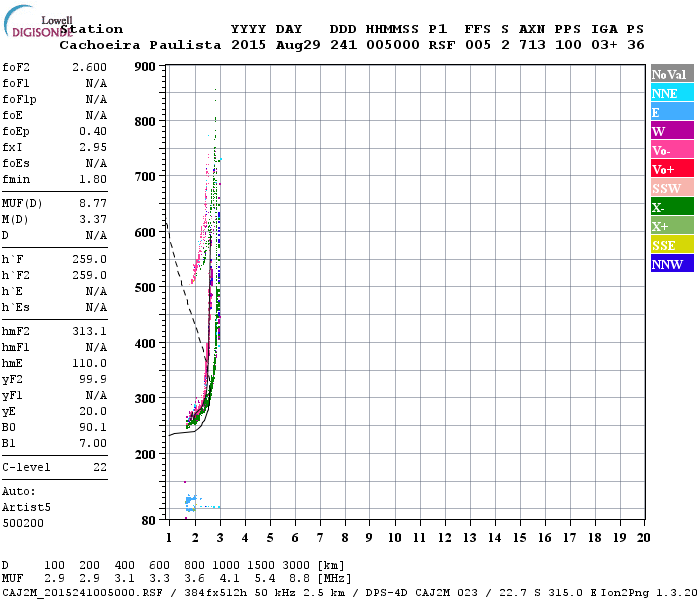Select the Vo- pink legend swatch
Screen dimensions: 700x600
tap(672, 150)
